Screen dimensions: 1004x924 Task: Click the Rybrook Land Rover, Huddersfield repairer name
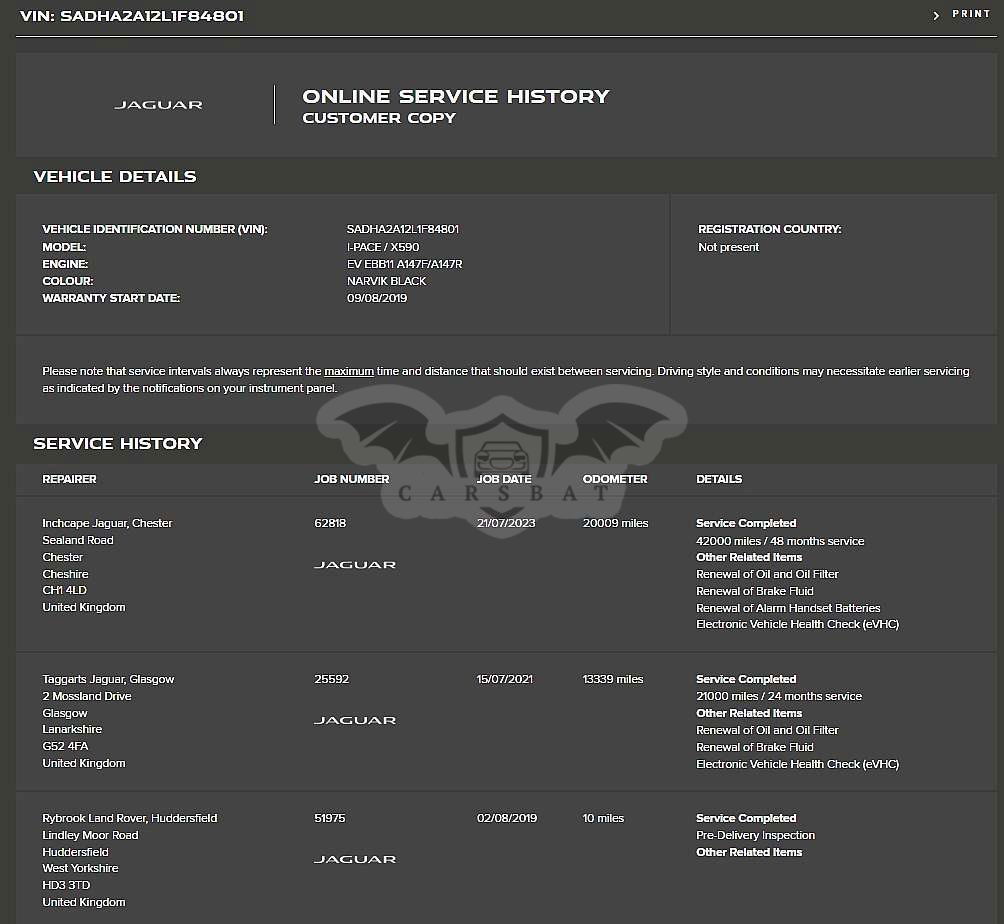pyautogui.click(x=129, y=818)
